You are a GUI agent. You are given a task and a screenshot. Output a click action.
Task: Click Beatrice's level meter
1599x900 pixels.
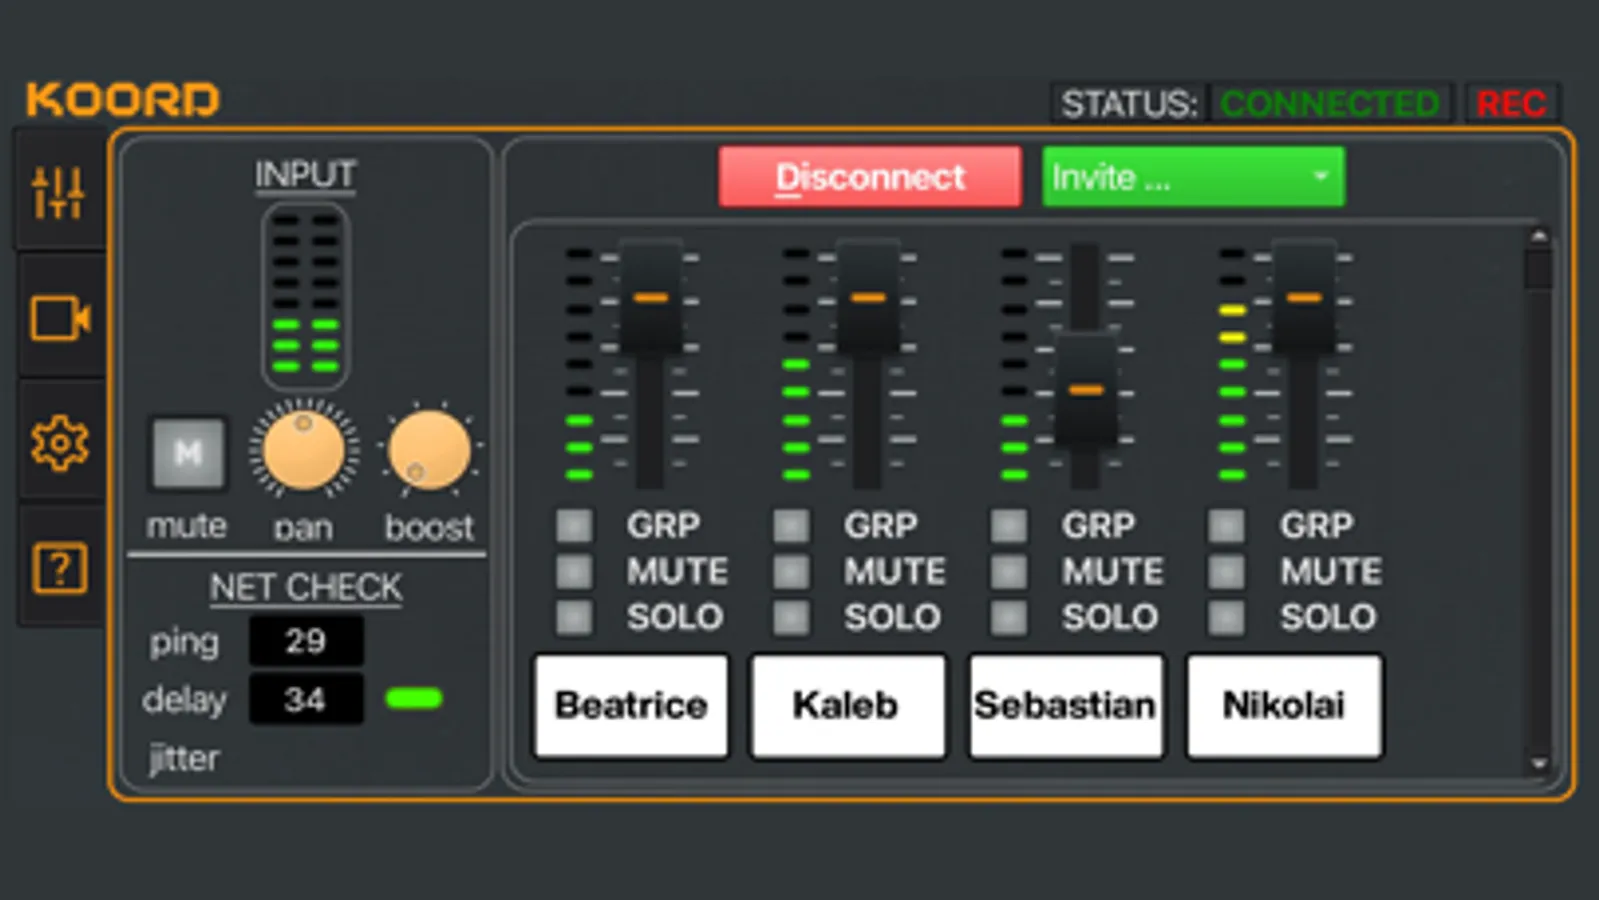(579, 364)
